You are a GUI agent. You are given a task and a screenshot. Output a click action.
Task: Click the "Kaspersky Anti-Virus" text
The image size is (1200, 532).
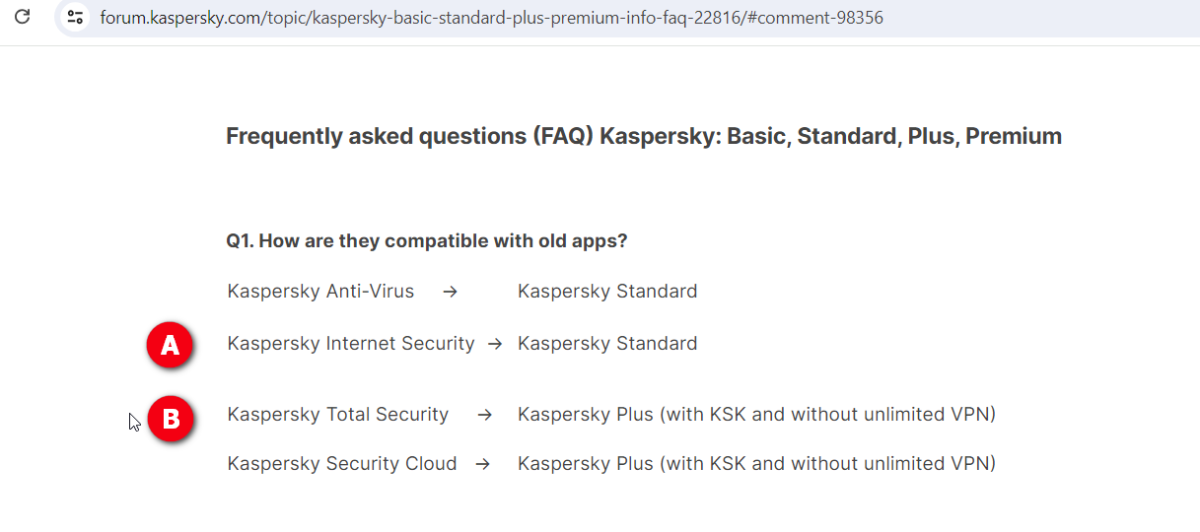coord(320,292)
